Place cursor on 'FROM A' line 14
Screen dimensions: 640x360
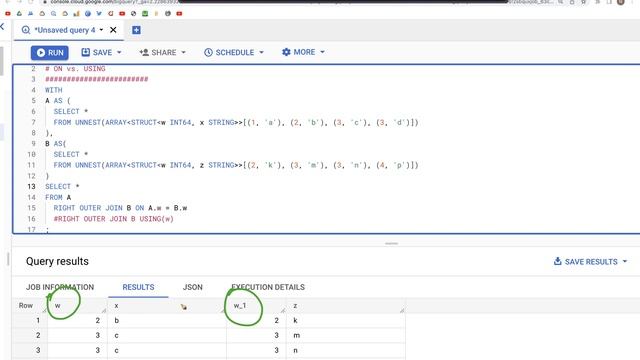pos(58,197)
